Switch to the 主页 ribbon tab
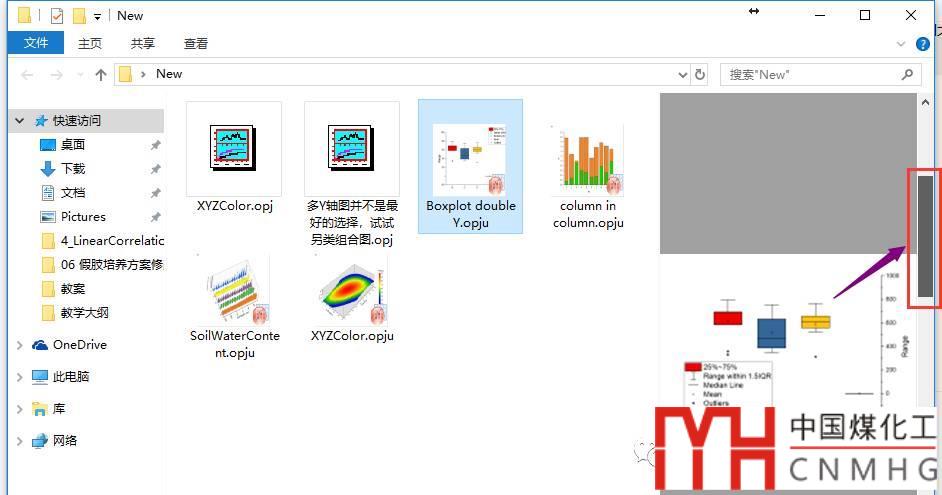Viewport: 942px width, 495px height. coord(90,43)
